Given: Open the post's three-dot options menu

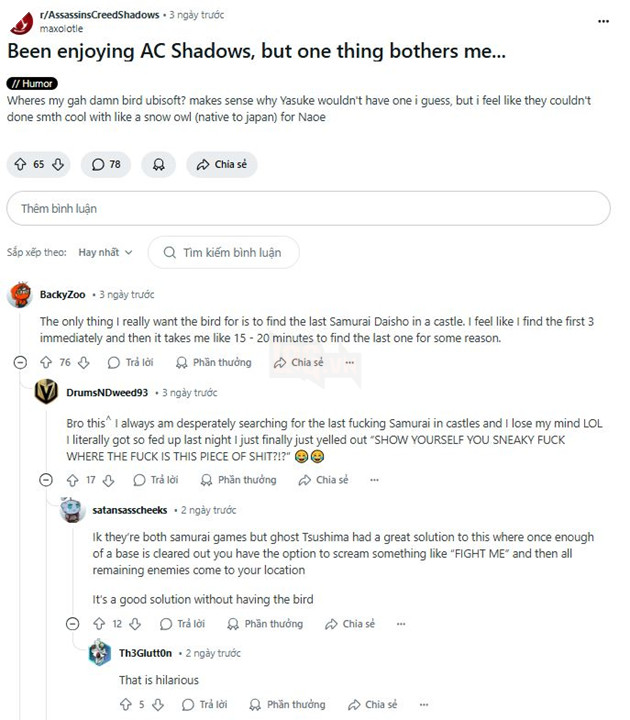Looking at the screenshot, I should [603, 20].
